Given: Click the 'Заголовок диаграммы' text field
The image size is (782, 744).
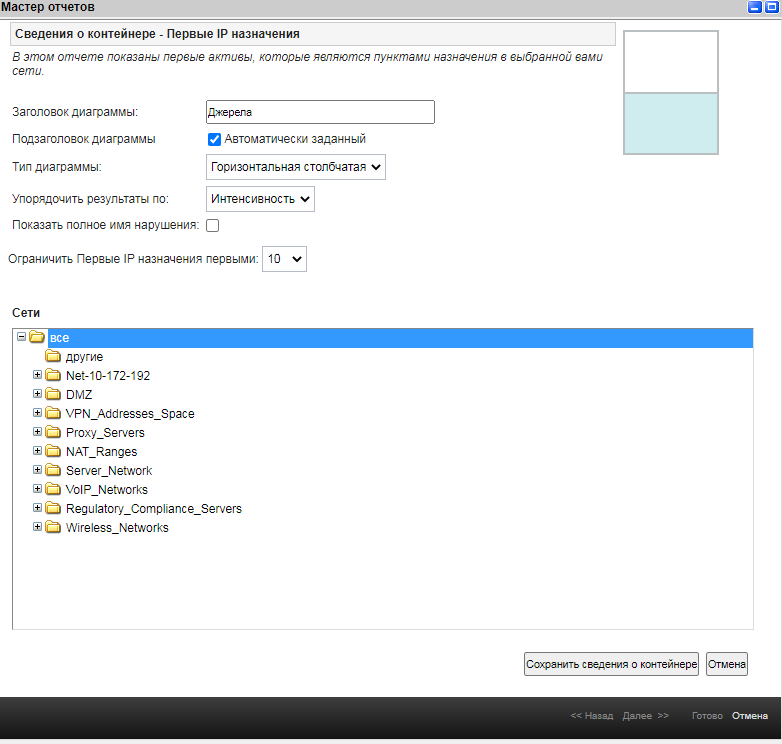Looking at the screenshot, I should (320, 112).
